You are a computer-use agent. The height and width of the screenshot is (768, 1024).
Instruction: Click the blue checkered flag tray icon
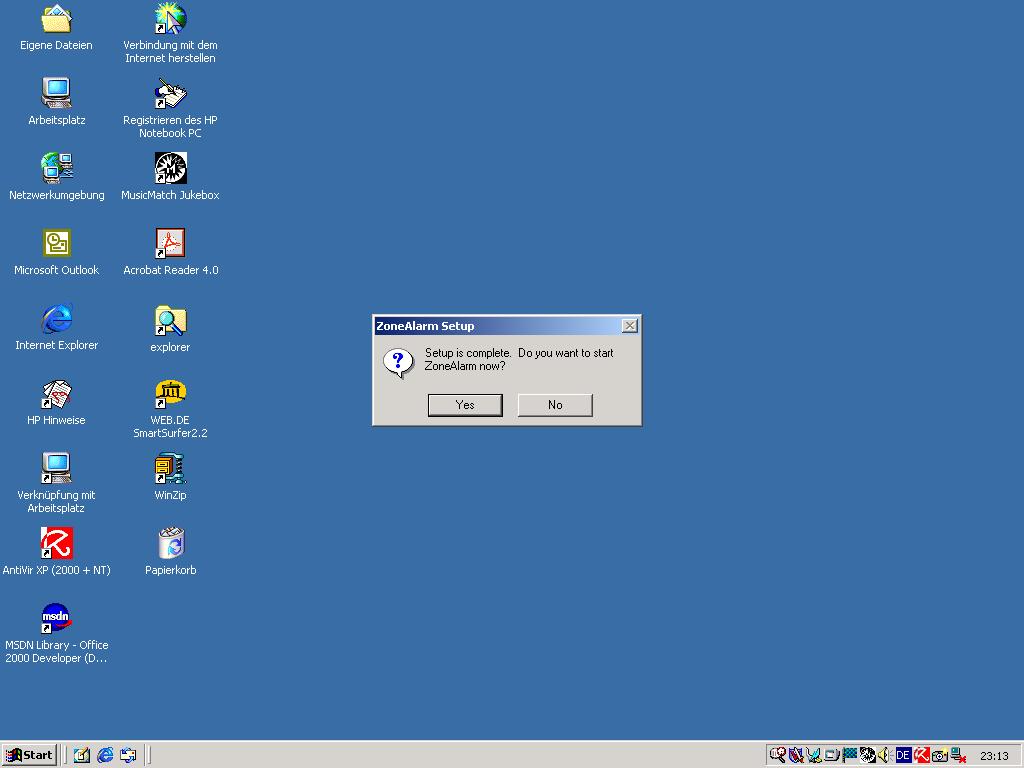(x=849, y=755)
